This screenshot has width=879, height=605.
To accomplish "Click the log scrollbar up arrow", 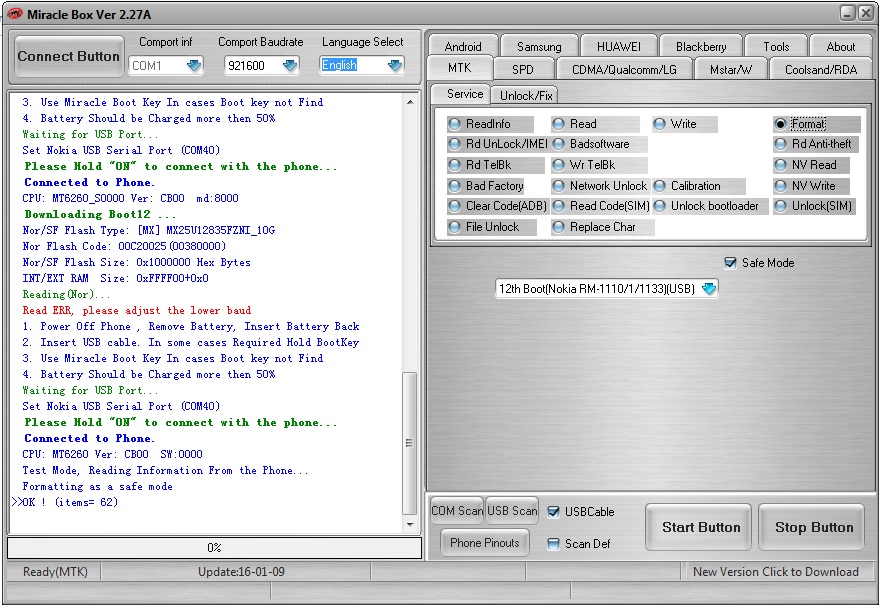I will tap(410, 102).
